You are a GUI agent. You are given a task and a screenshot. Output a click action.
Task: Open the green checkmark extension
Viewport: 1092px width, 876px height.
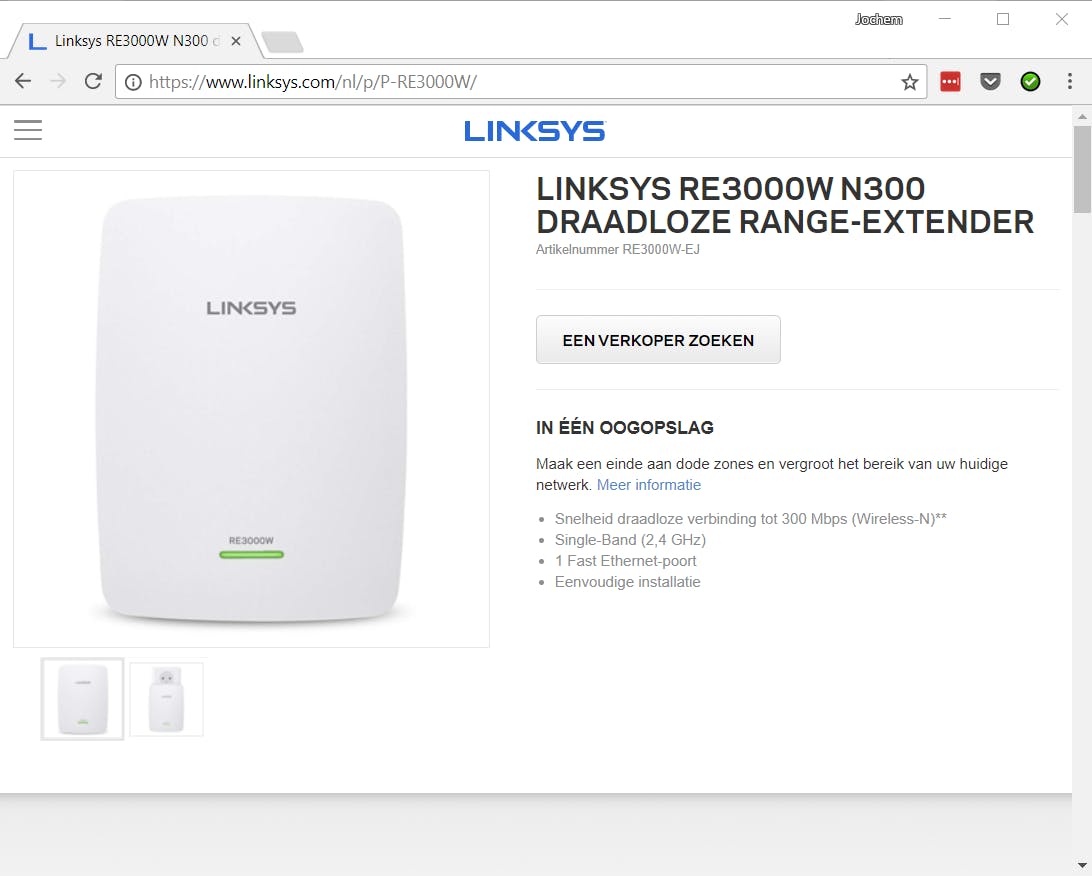[x=1030, y=81]
